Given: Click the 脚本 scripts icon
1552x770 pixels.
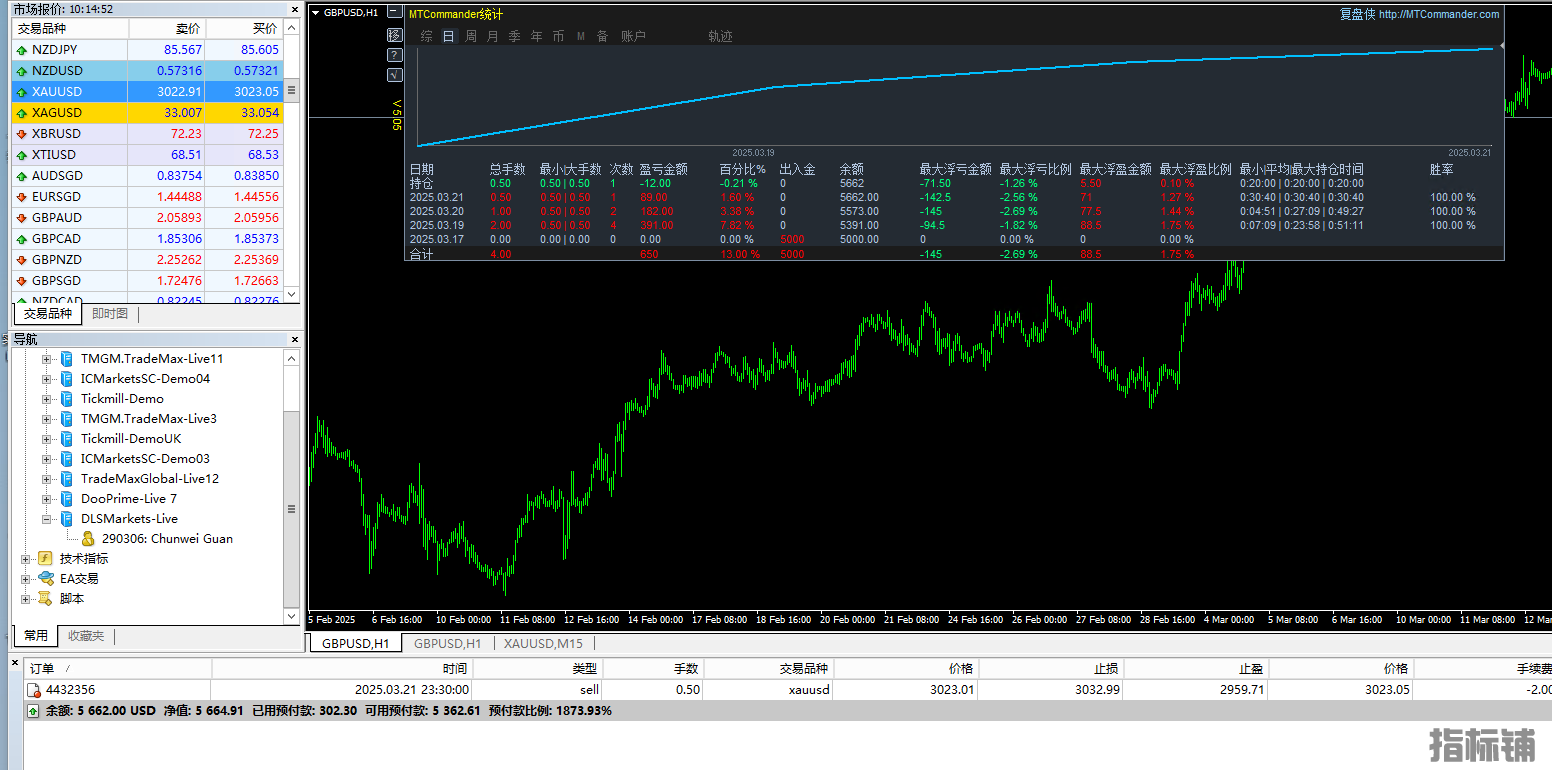Looking at the screenshot, I should click(45, 598).
